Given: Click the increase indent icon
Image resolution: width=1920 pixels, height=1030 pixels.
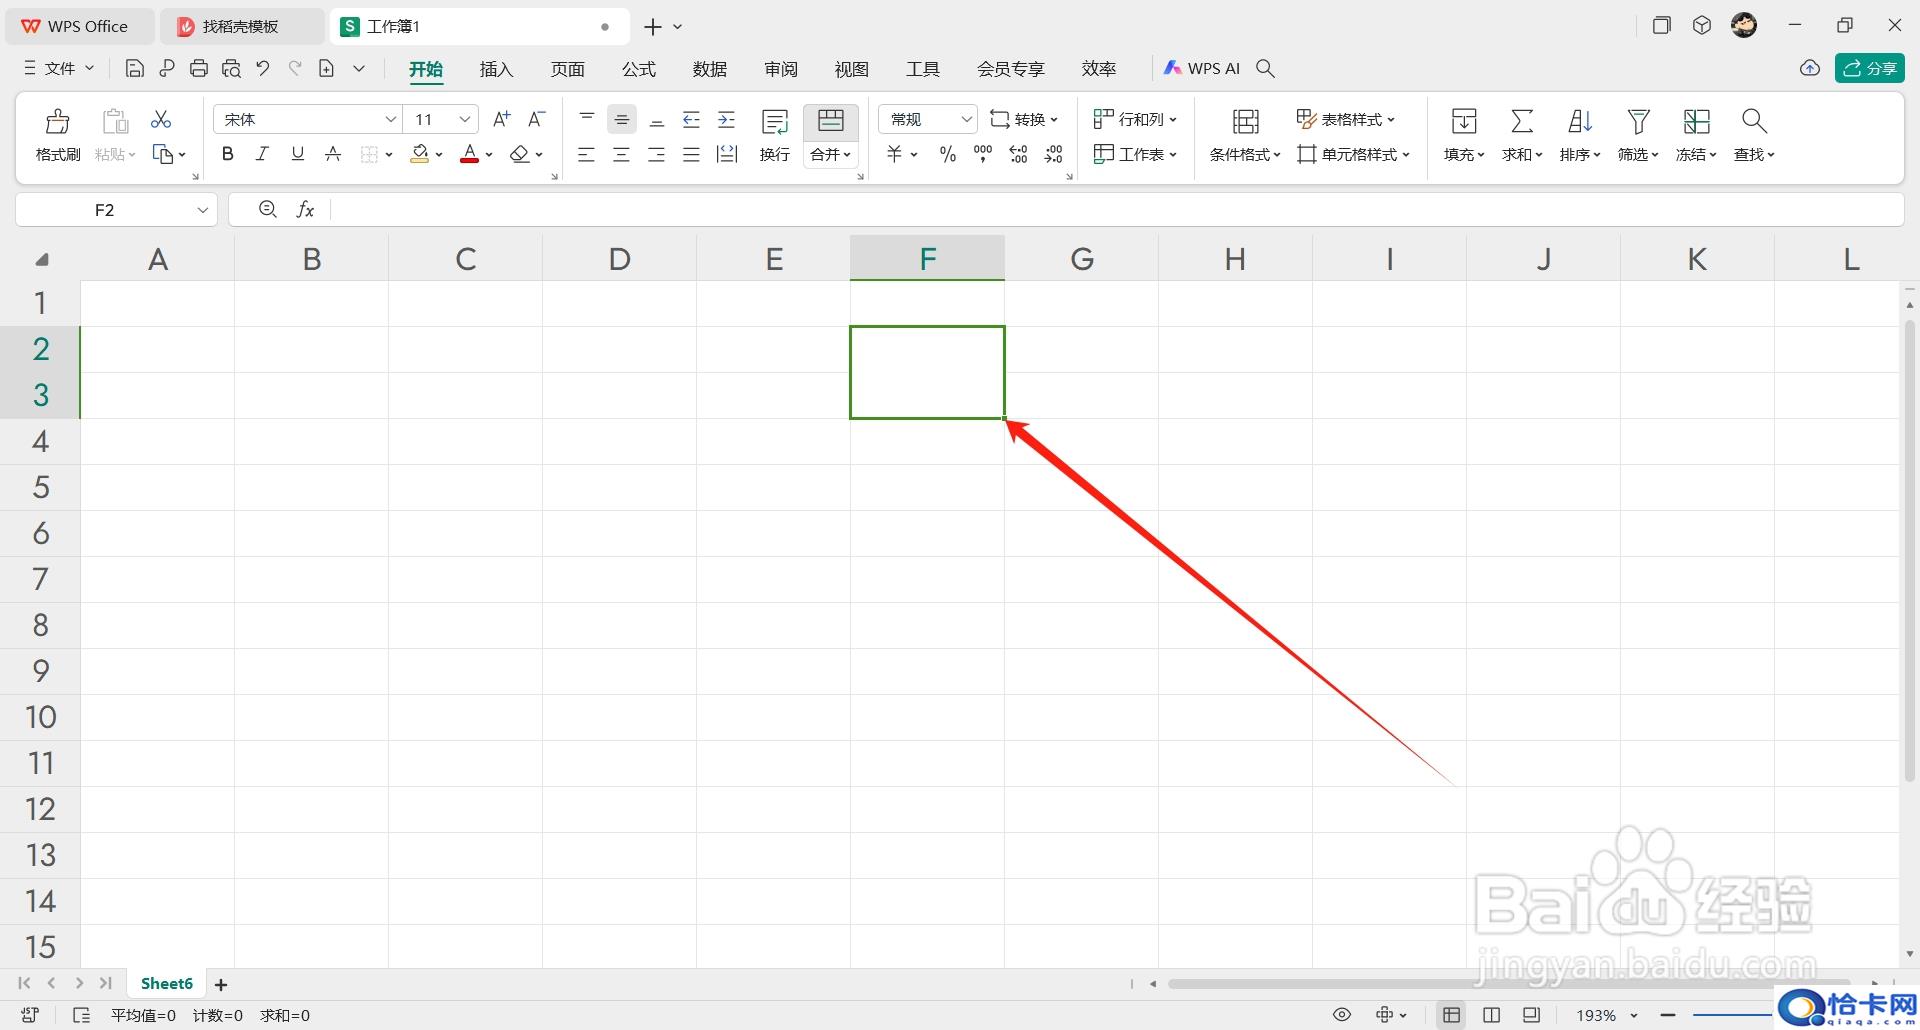Looking at the screenshot, I should coord(727,120).
